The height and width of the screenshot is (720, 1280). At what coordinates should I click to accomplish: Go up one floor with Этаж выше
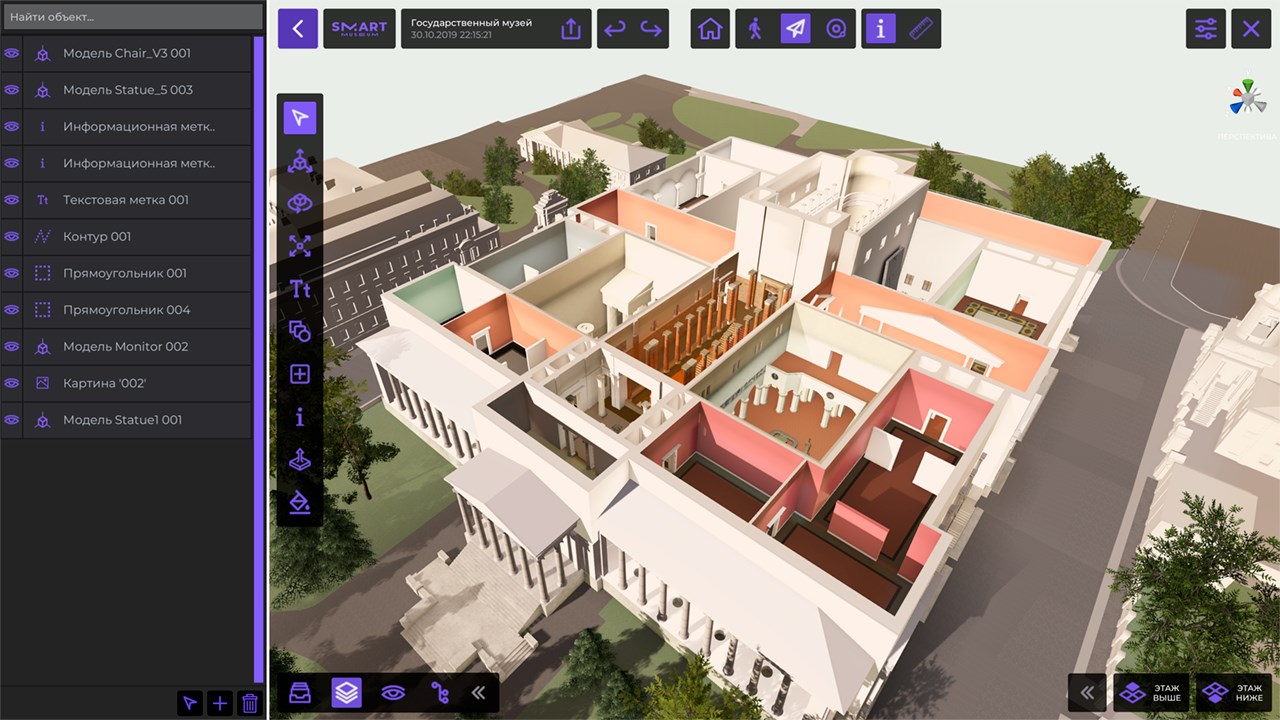coord(1150,692)
